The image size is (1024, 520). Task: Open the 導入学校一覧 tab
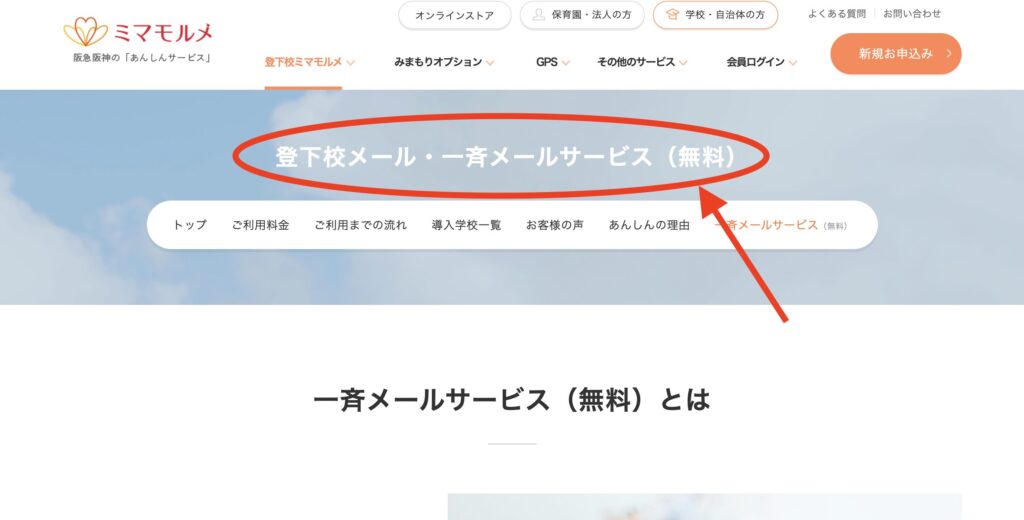[466, 225]
